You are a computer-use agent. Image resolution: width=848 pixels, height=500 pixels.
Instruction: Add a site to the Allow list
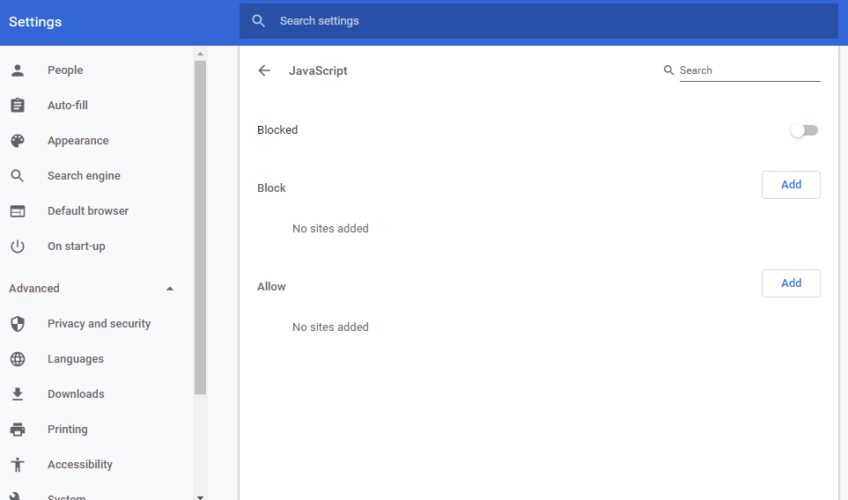pos(790,283)
